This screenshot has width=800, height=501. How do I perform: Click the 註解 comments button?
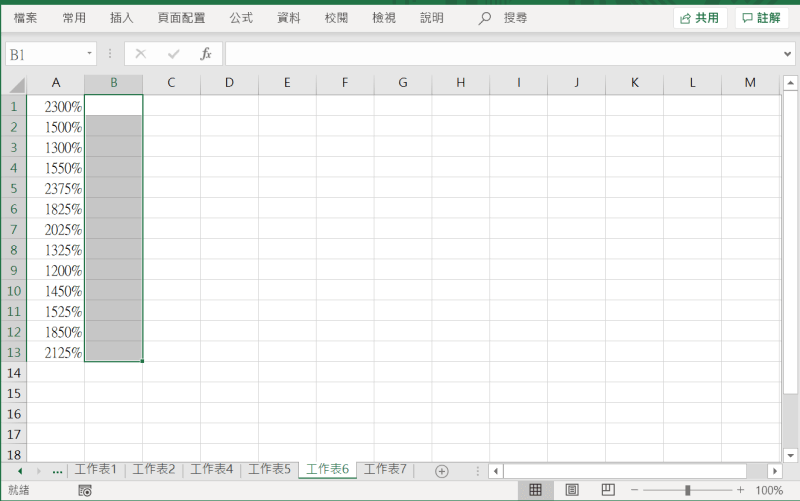point(761,18)
